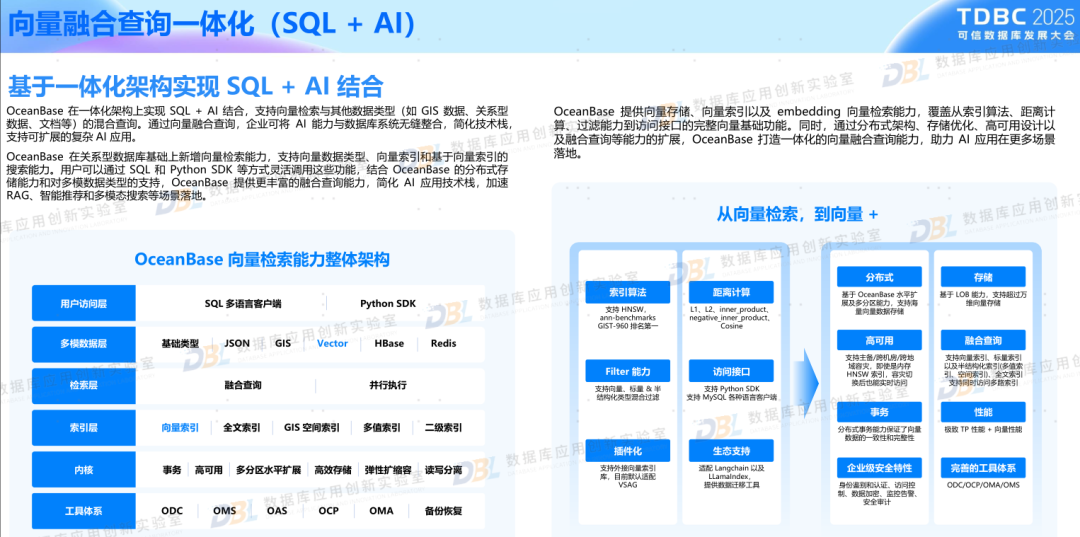Click the 从向量检索，到向量 + heading
The height and width of the screenshot is (537, 1080).
(796, 215)
